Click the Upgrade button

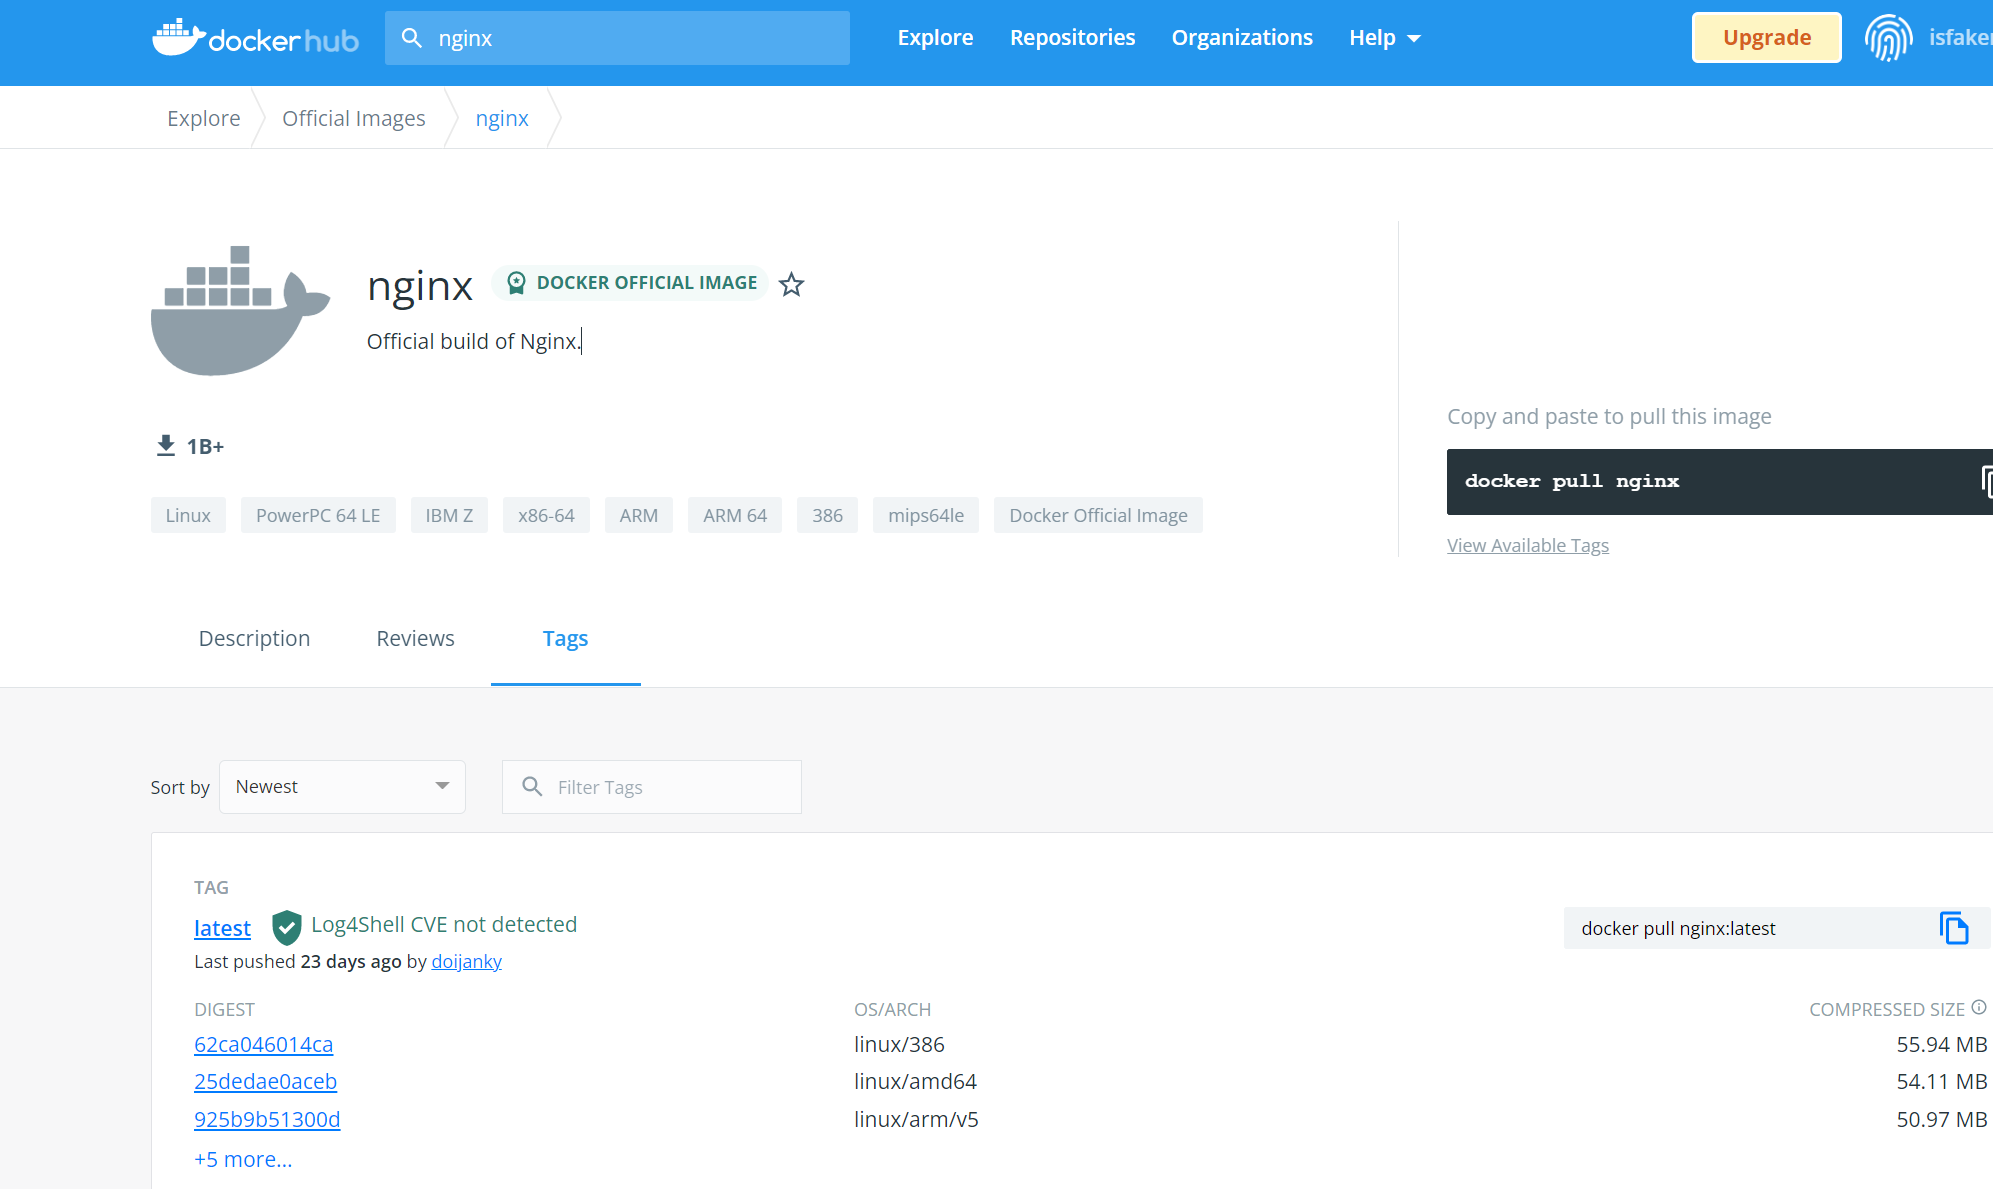(x=1766, y=38)
